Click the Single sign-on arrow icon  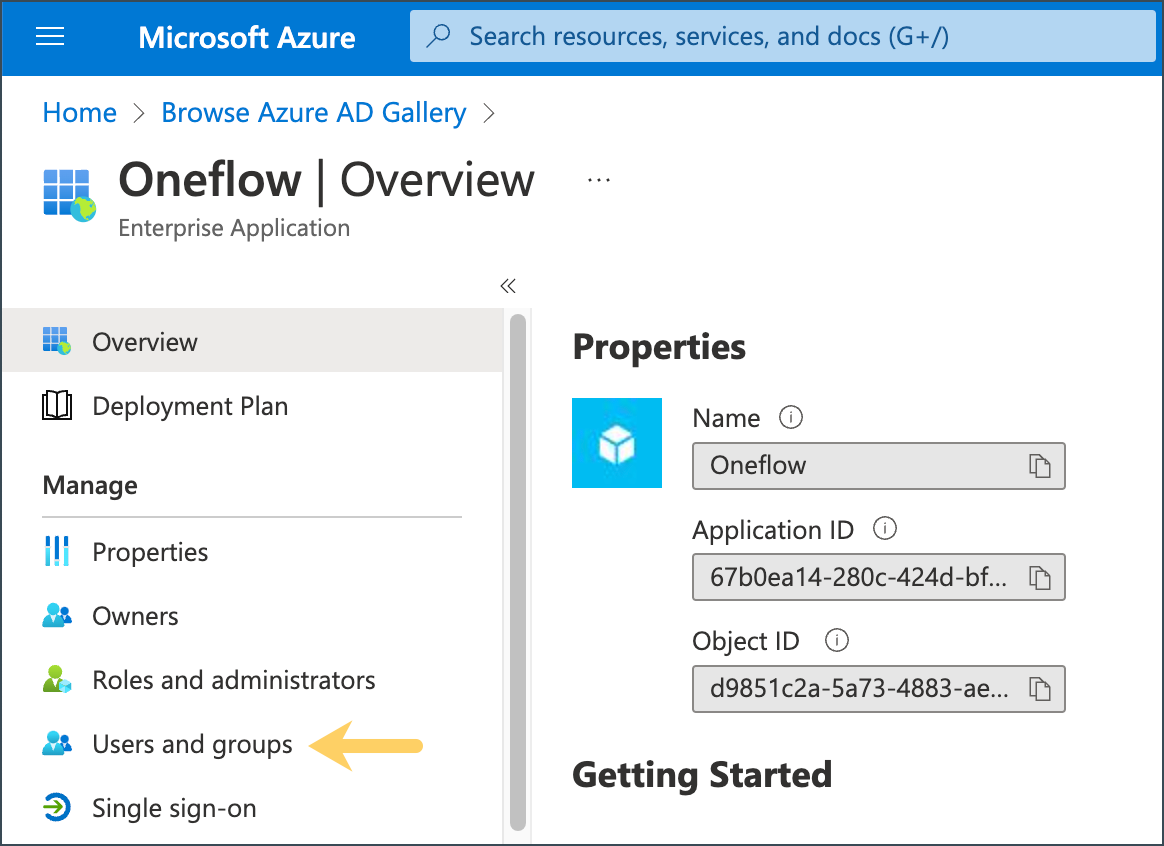coord(56,807)
